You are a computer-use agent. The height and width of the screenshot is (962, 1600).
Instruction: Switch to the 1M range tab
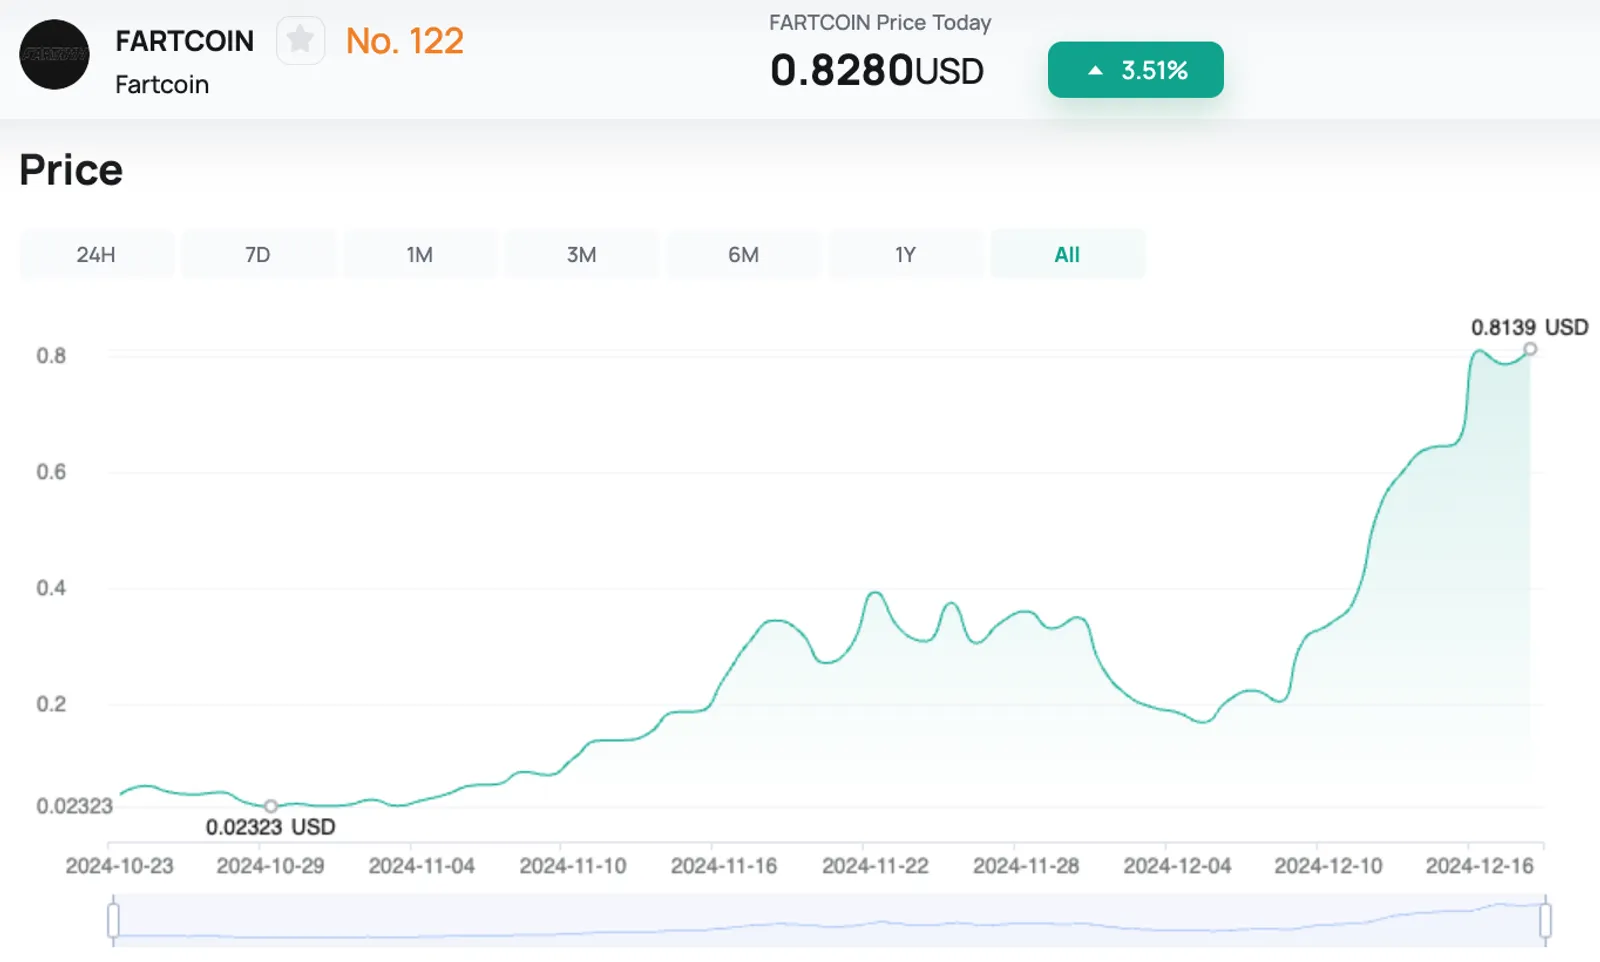420,254
